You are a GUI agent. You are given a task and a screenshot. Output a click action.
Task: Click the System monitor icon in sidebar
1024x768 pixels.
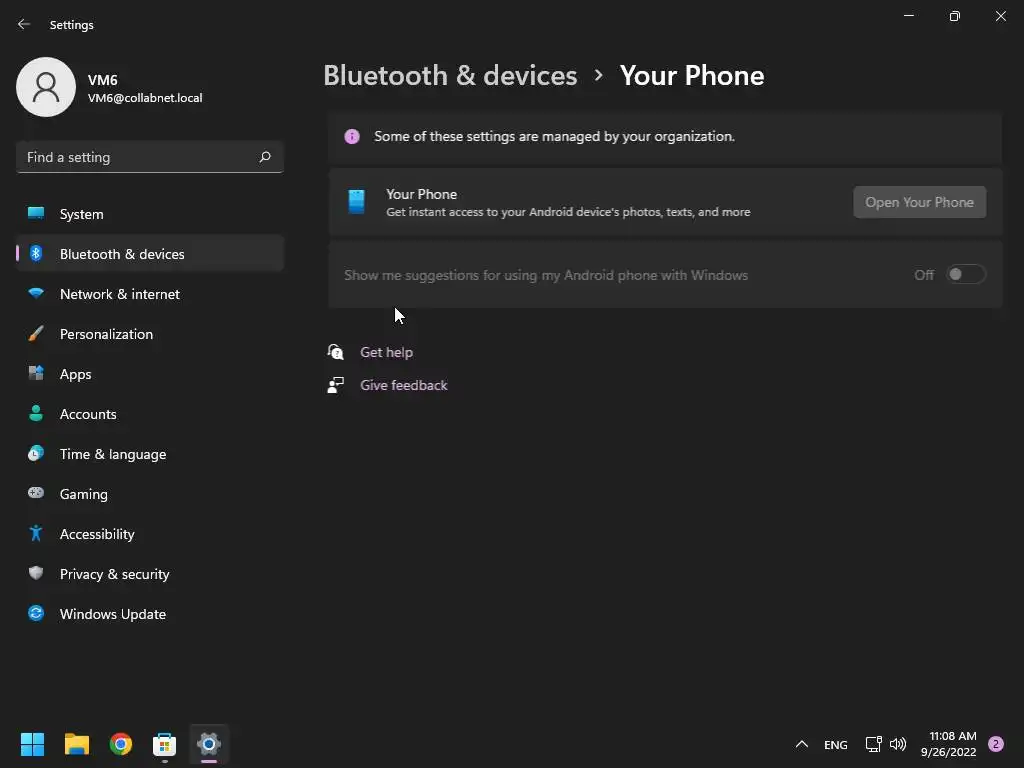point(36,214)
